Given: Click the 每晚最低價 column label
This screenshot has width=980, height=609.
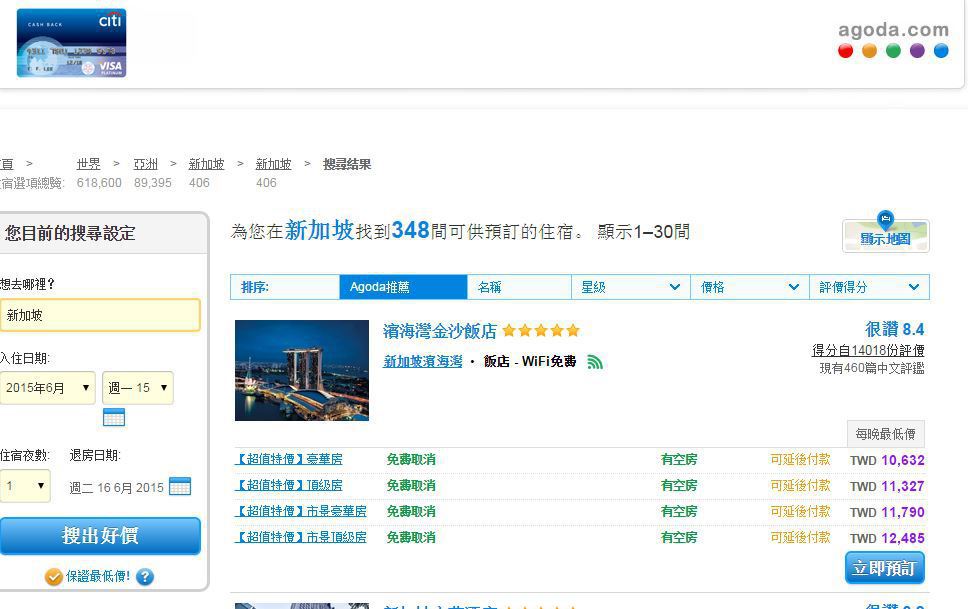Looking at the screenshot, I should [886, 434].
